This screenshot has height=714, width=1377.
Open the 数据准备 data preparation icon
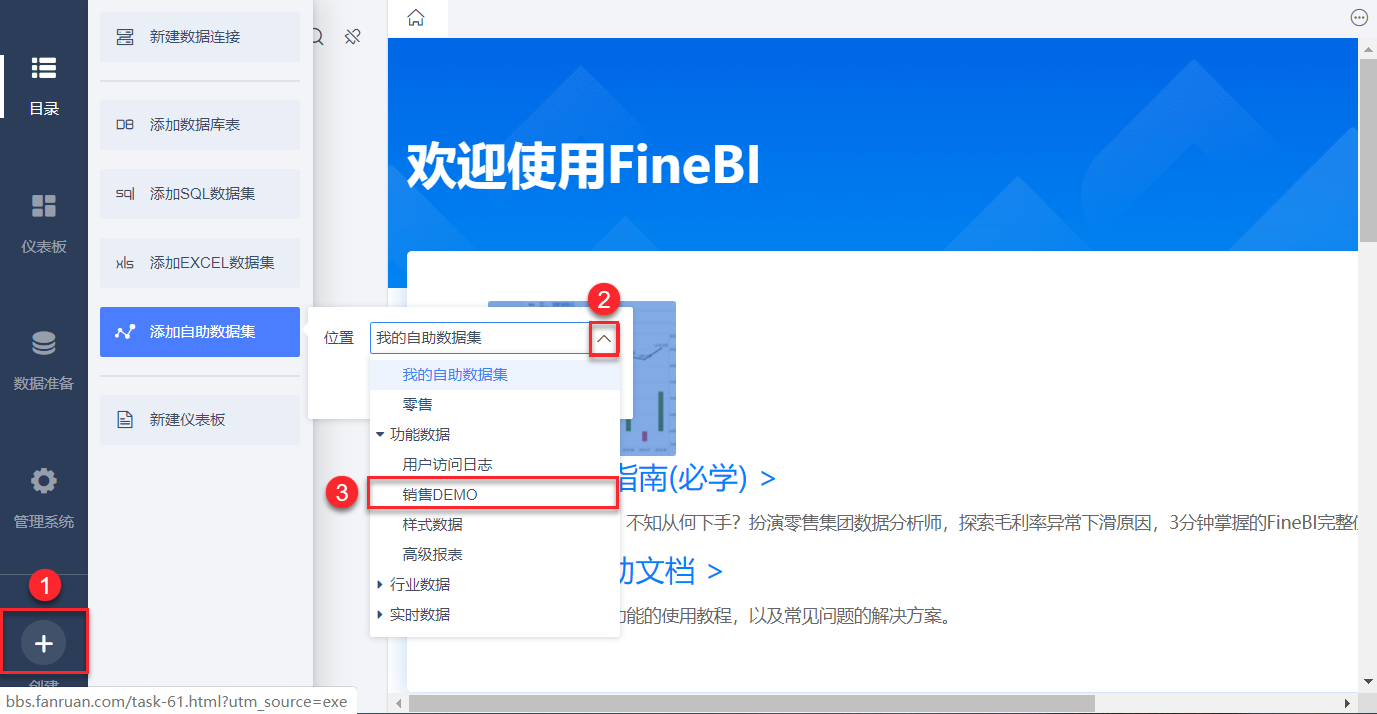pos(43,344)
